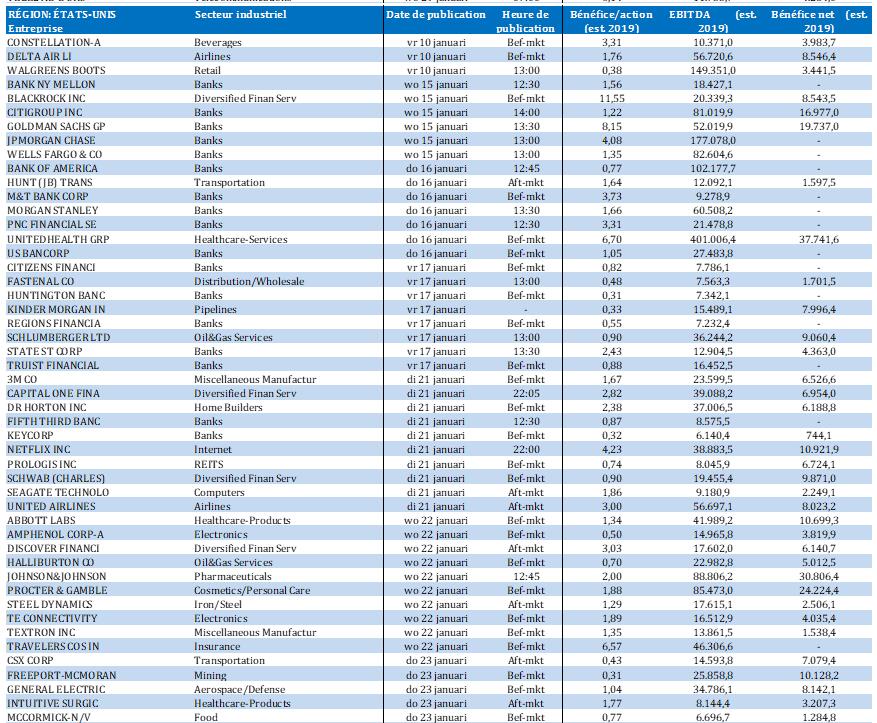Select net profit 744,1 in KEYCORP row

(819, 435)
